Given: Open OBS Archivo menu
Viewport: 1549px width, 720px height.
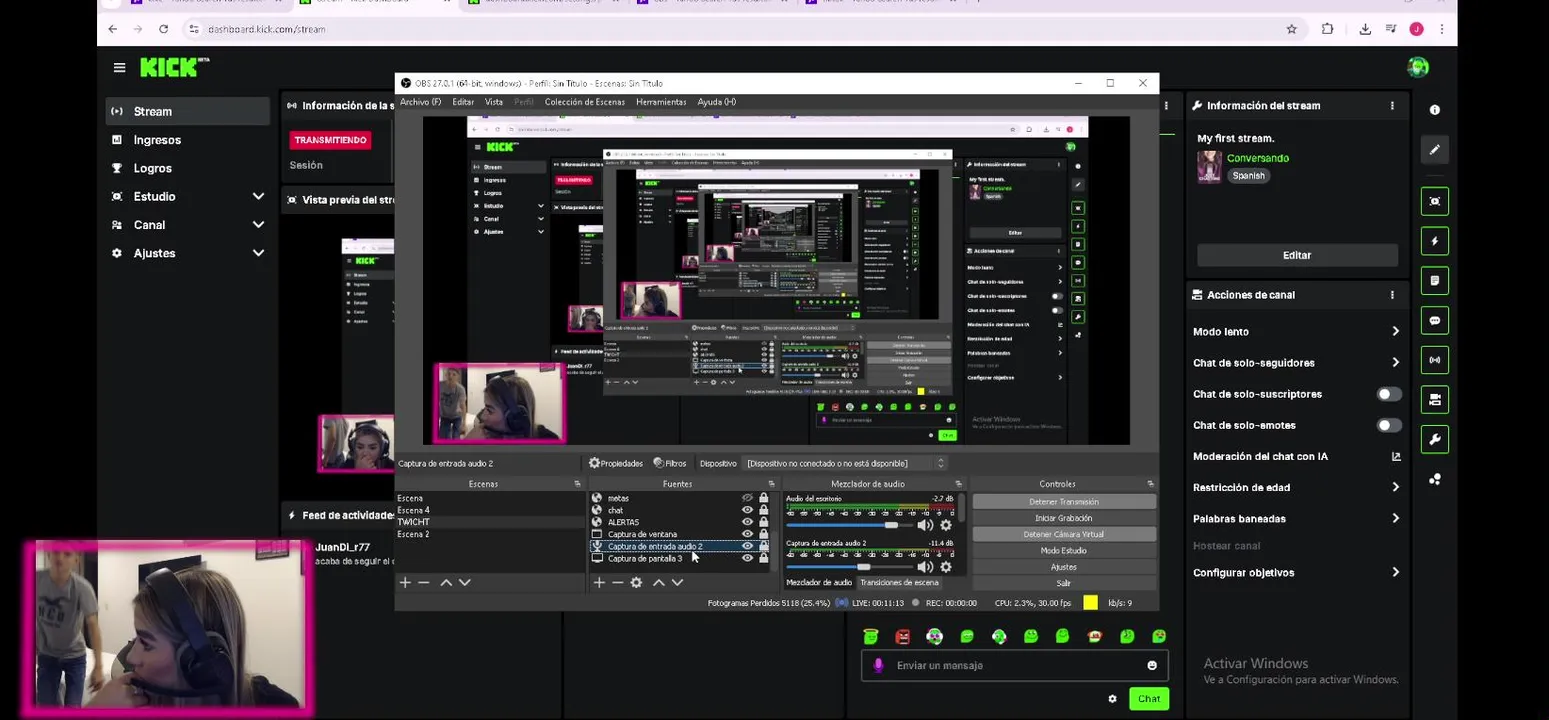Looking at the screenshot, I should click(x=420, y=102).
